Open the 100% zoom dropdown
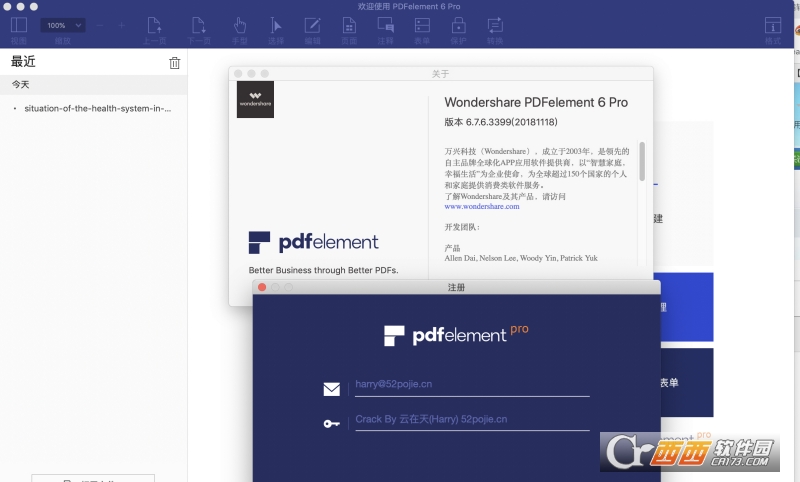The width and height of the screenshot is (800, 482). pyautogui.click(x=63, y=25)
